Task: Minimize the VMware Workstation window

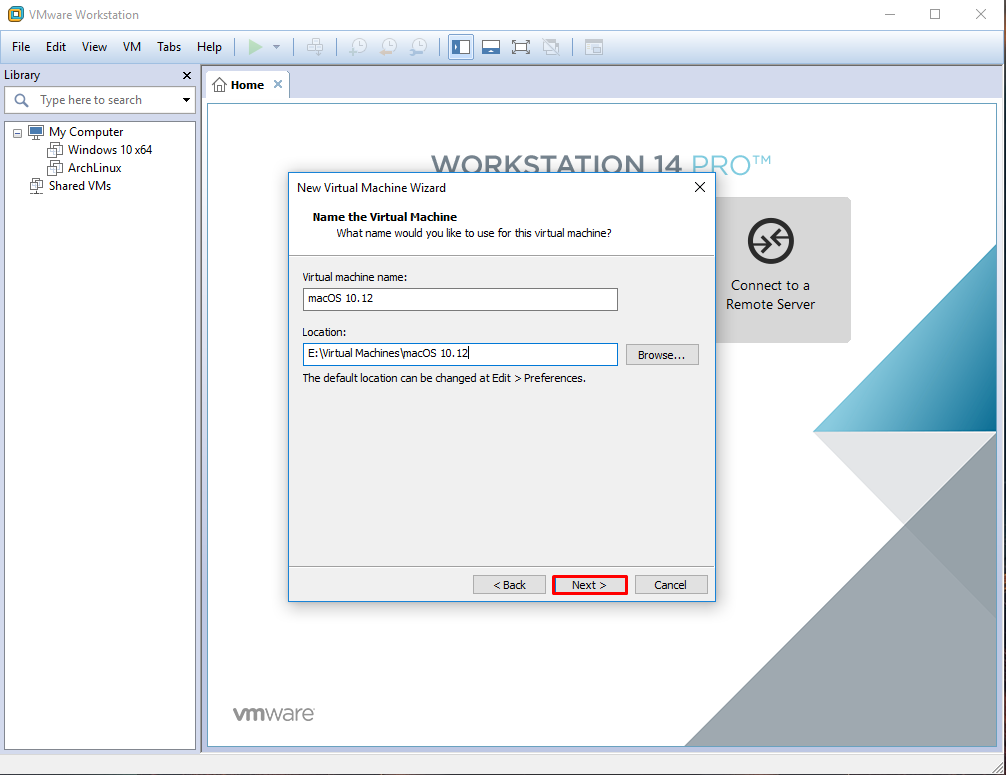Action: (890, 14)
